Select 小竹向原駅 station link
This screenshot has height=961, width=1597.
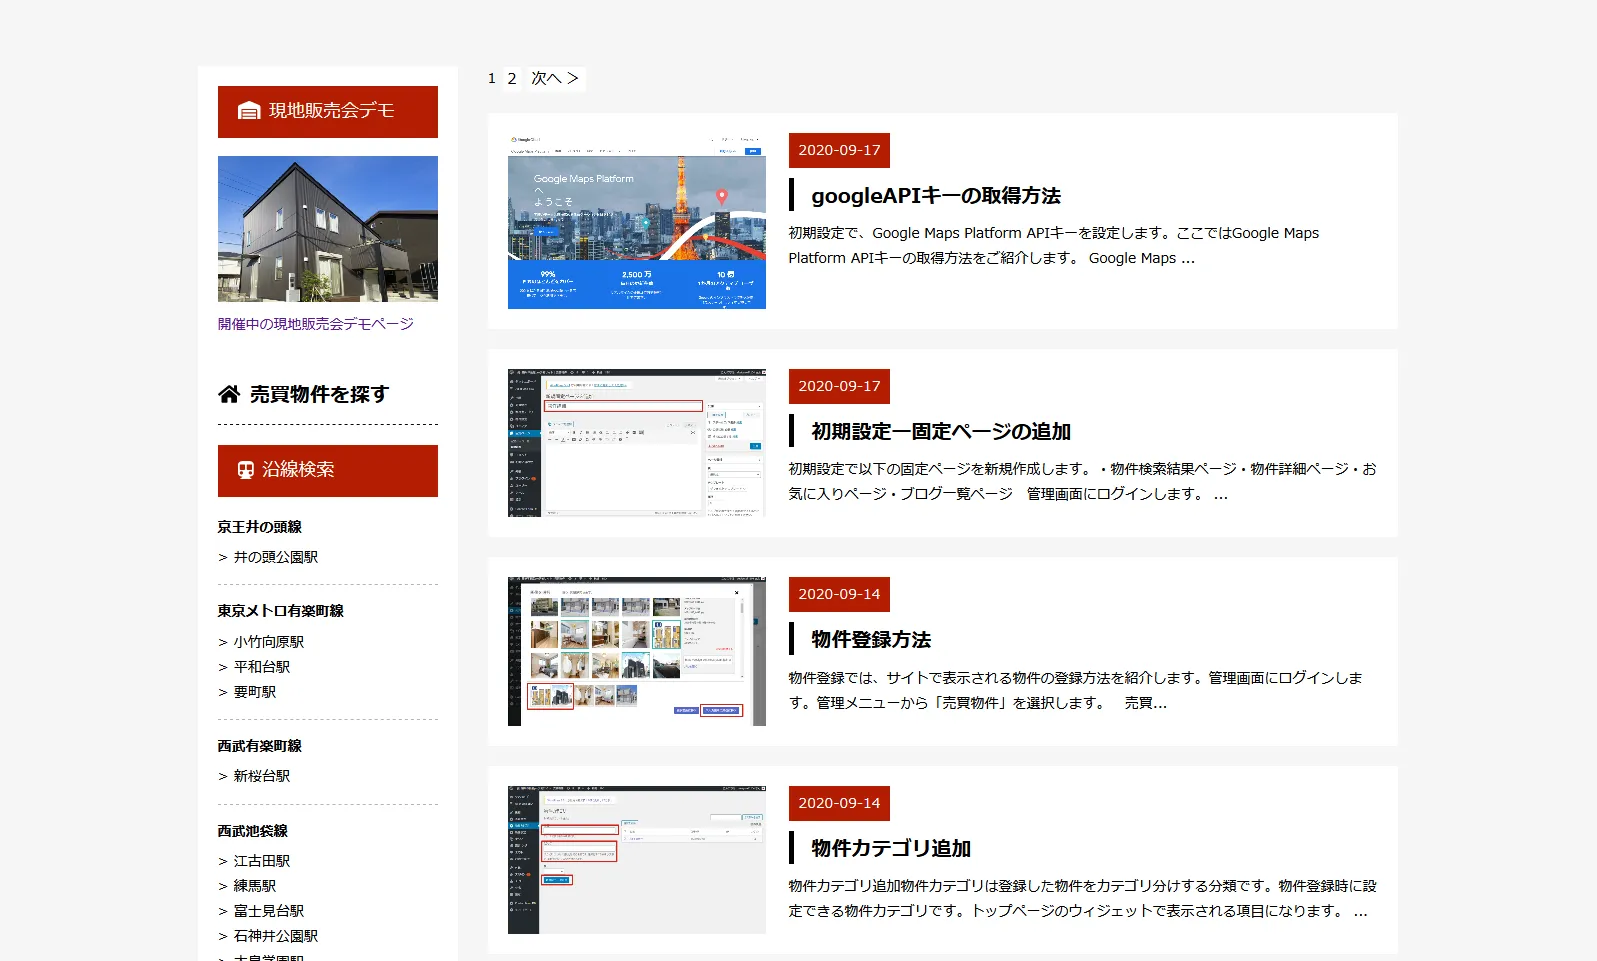(268, 642)
